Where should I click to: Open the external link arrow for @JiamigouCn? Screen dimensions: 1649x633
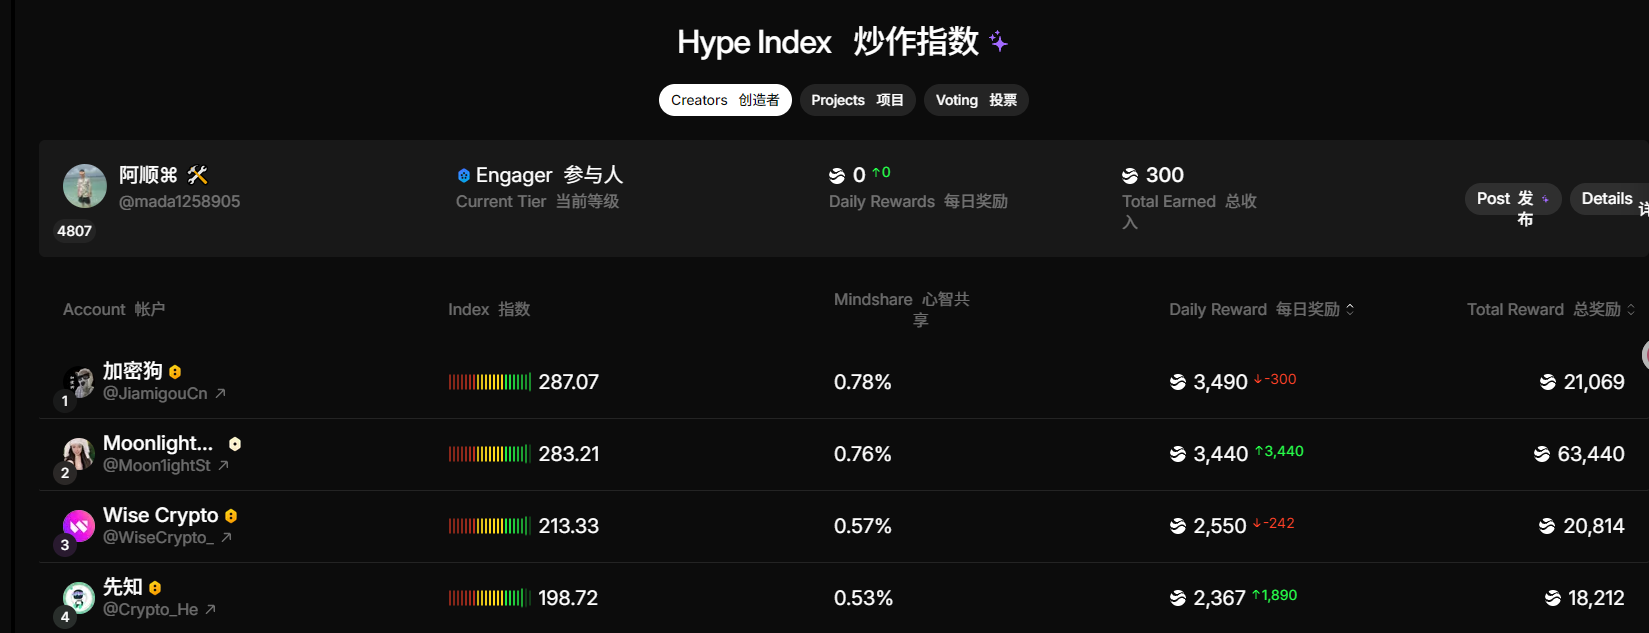click(220, 394)
